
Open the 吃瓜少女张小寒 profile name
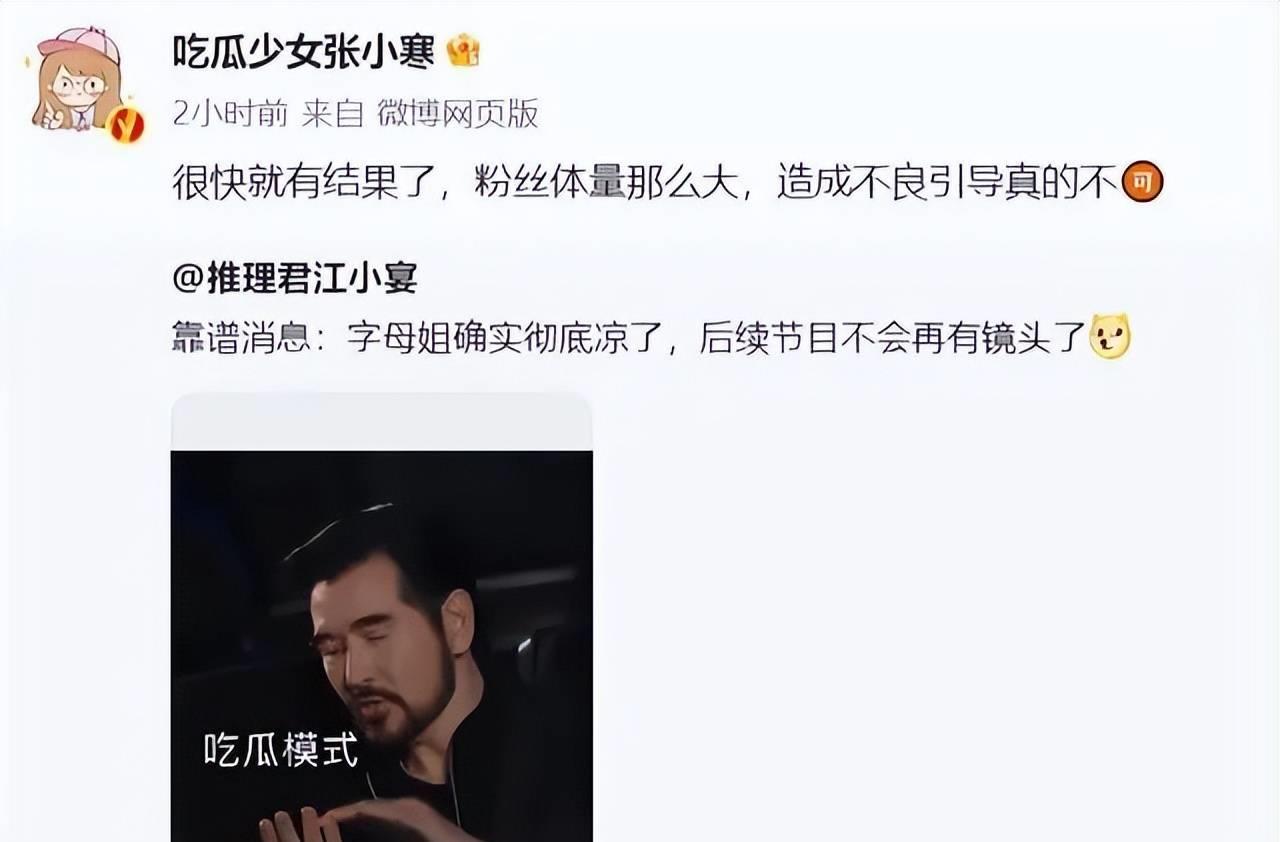304,52
